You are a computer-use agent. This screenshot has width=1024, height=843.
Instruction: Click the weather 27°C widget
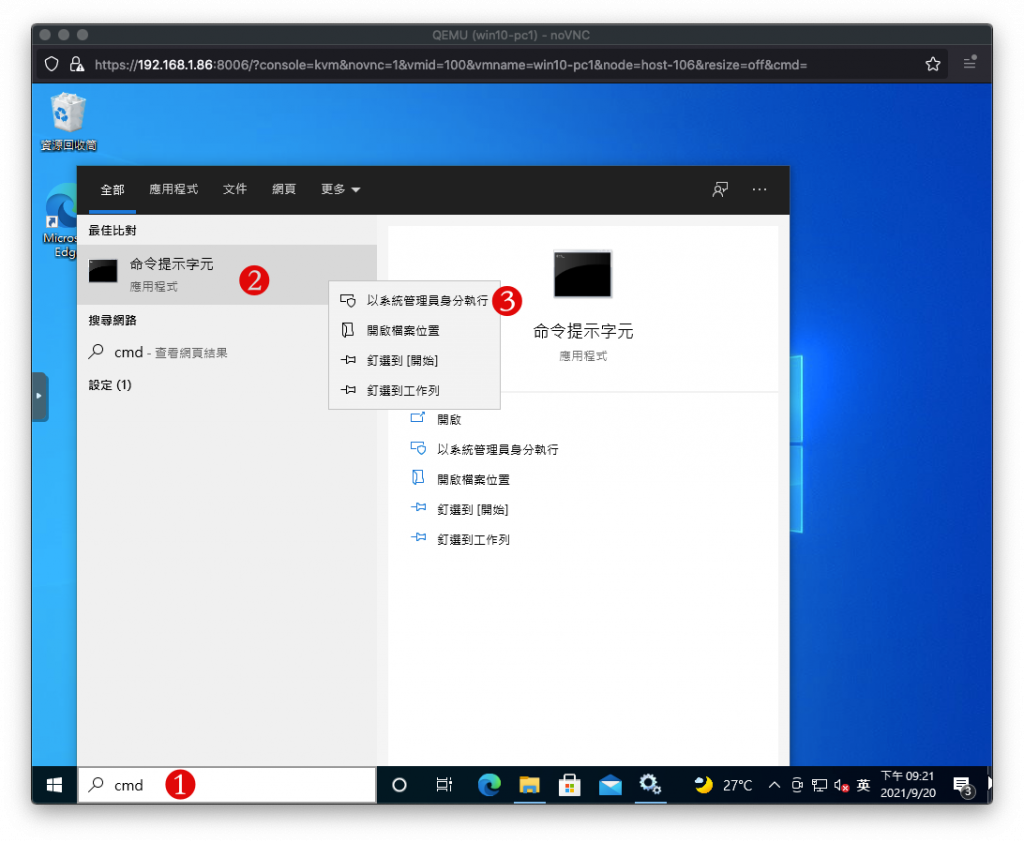coord(724,785)
